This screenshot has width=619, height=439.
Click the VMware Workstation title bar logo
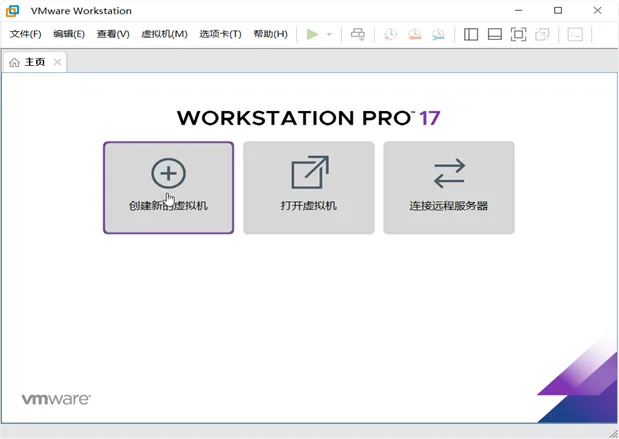pyautogui.click(x=12, y=11)
